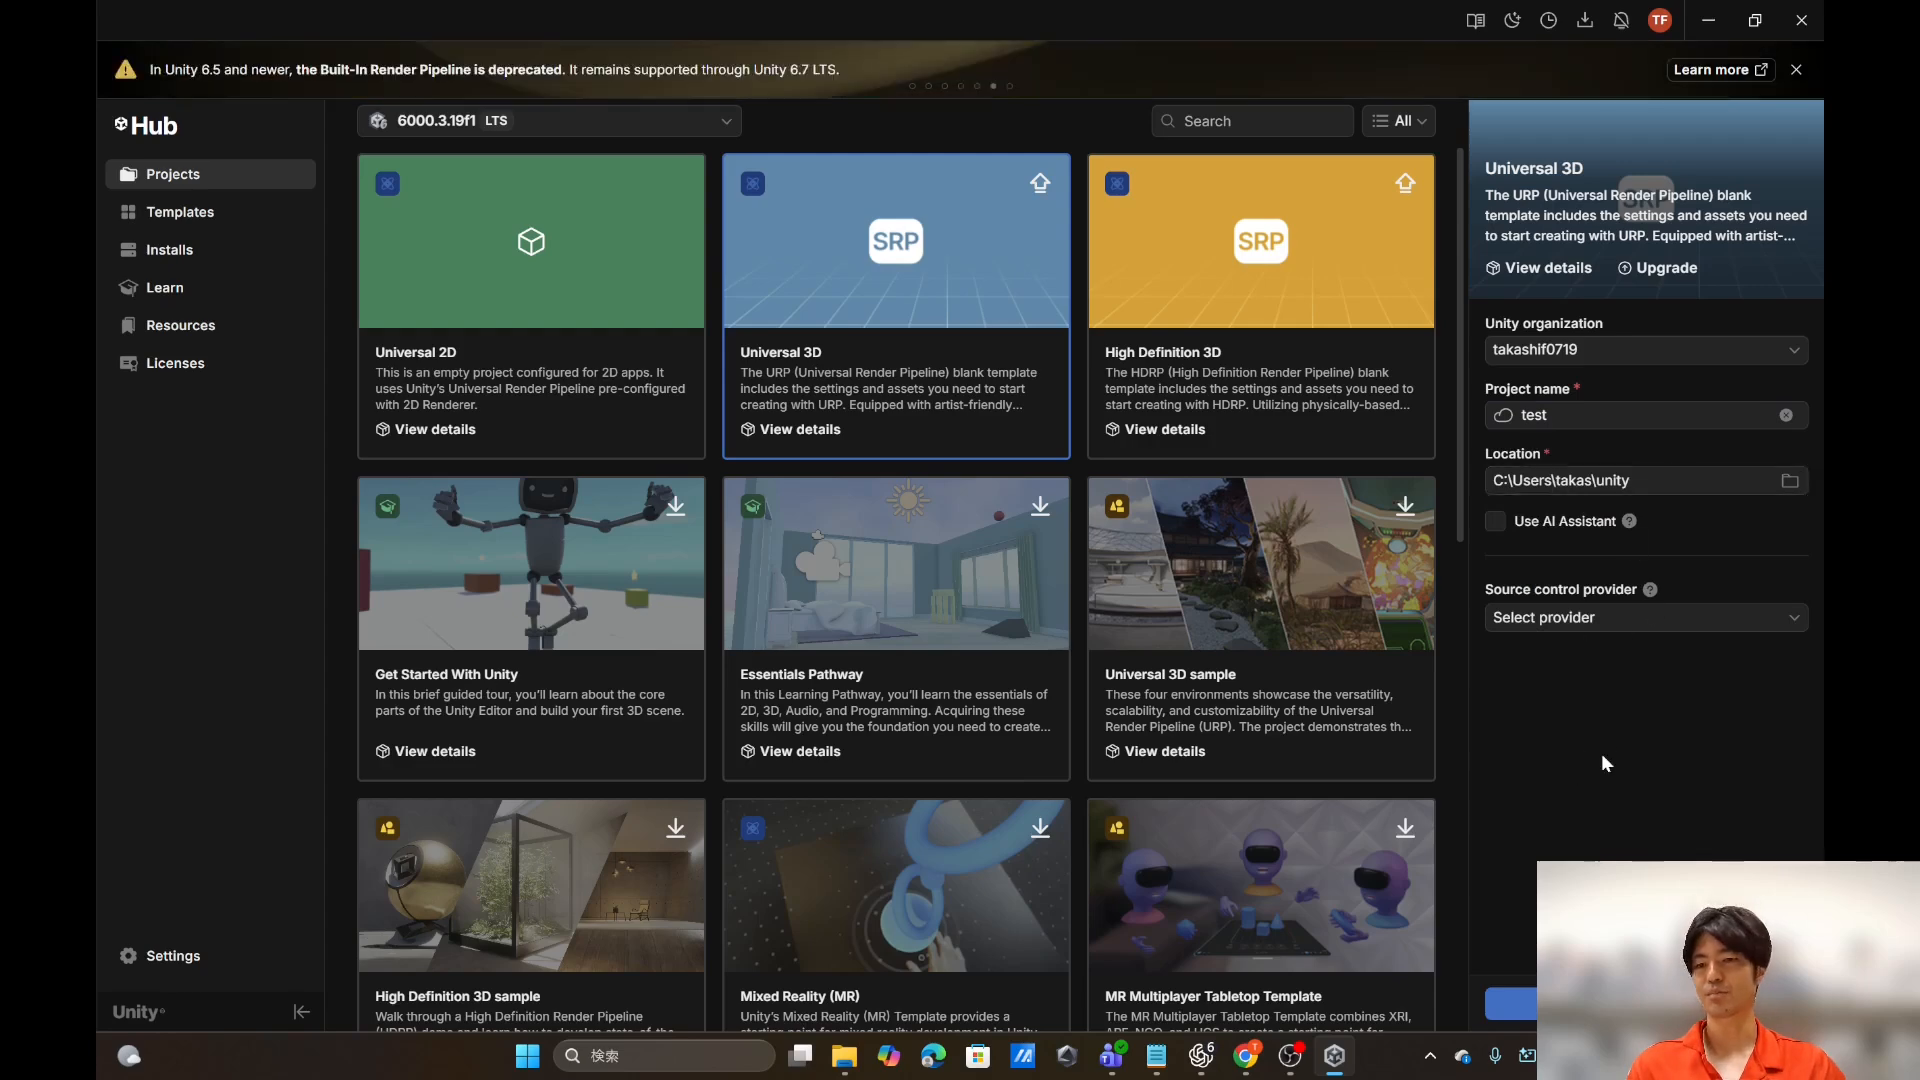Expand the 6000.3.19f1 LTS editor version dropdown
Image resolution: width=1920 pixels, height=1080 pixels.
click(x=549, y=121)
